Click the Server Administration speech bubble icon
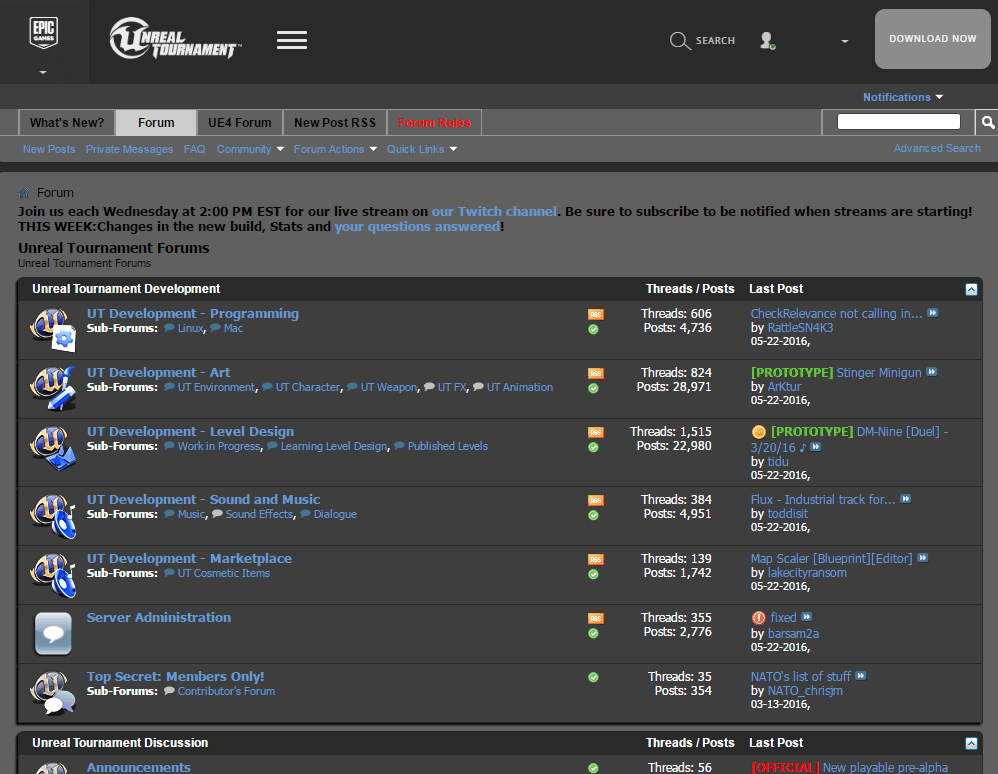Screen dimensions: 998x774 52,633
